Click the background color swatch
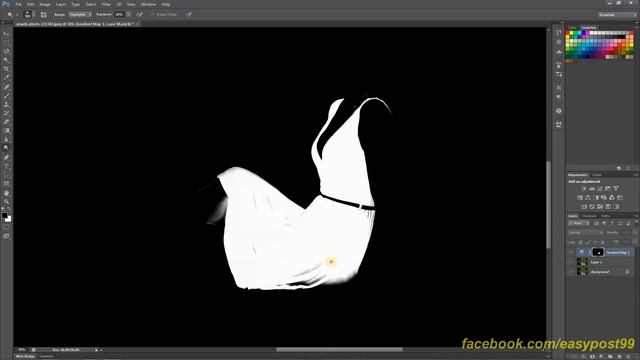 click(9, 219)
